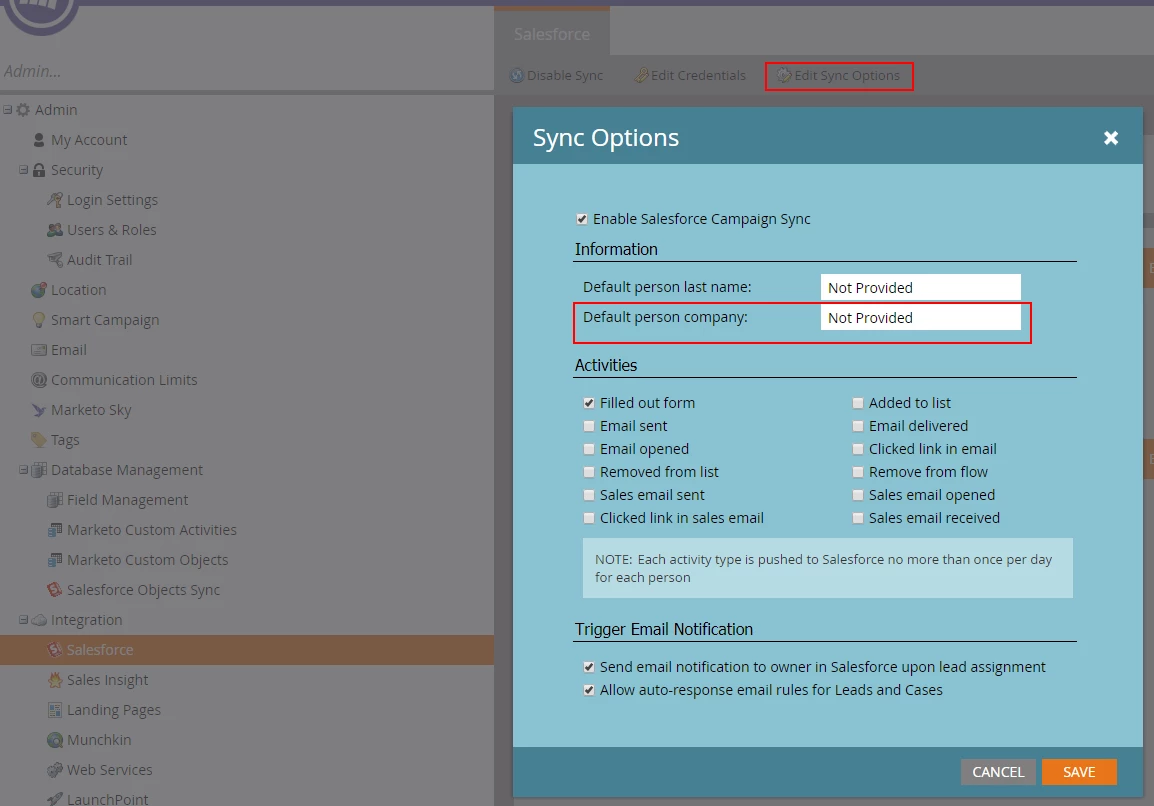This screenshot has width=1154, height=806.
Task: Collapse the Integration tree node
Action: [x=24, y=620]
